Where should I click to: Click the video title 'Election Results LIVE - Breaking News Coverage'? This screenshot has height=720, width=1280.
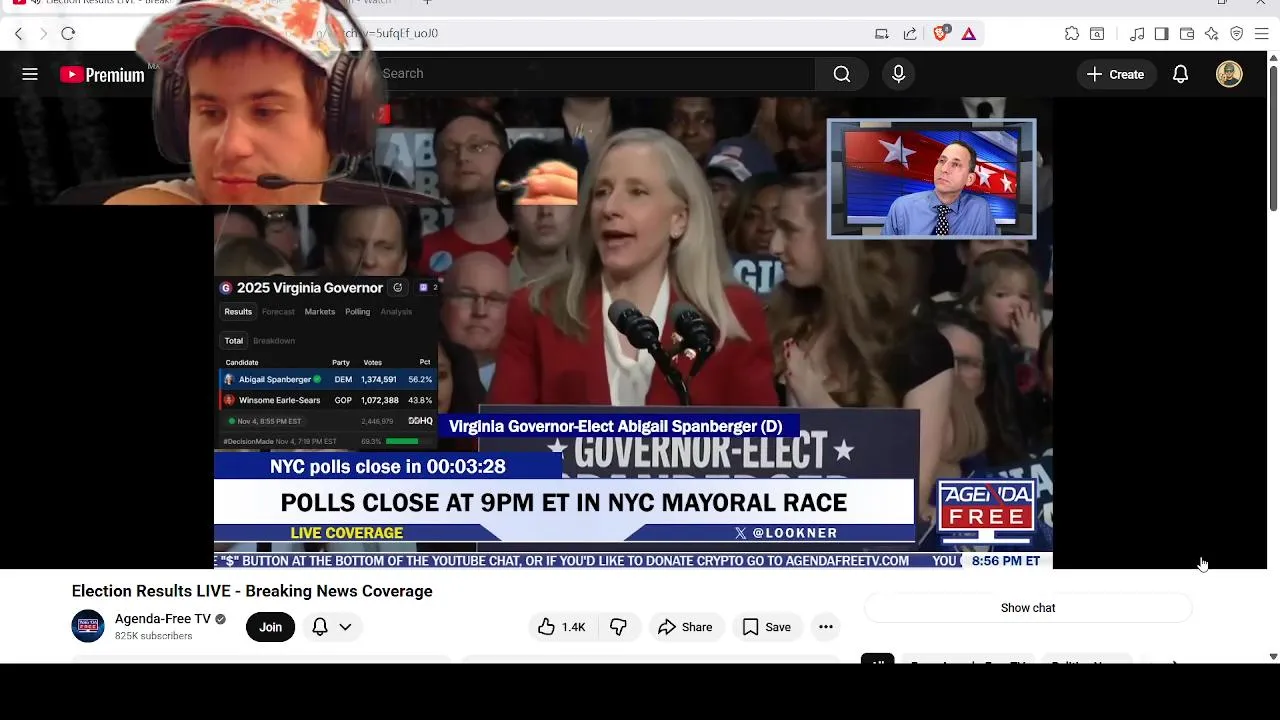(252, 591)
